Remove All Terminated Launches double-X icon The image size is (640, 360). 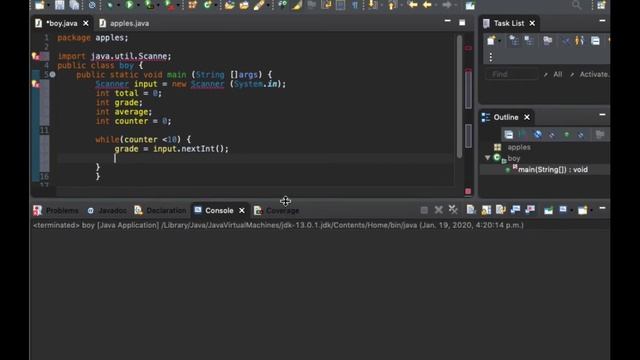pos(453,210)
